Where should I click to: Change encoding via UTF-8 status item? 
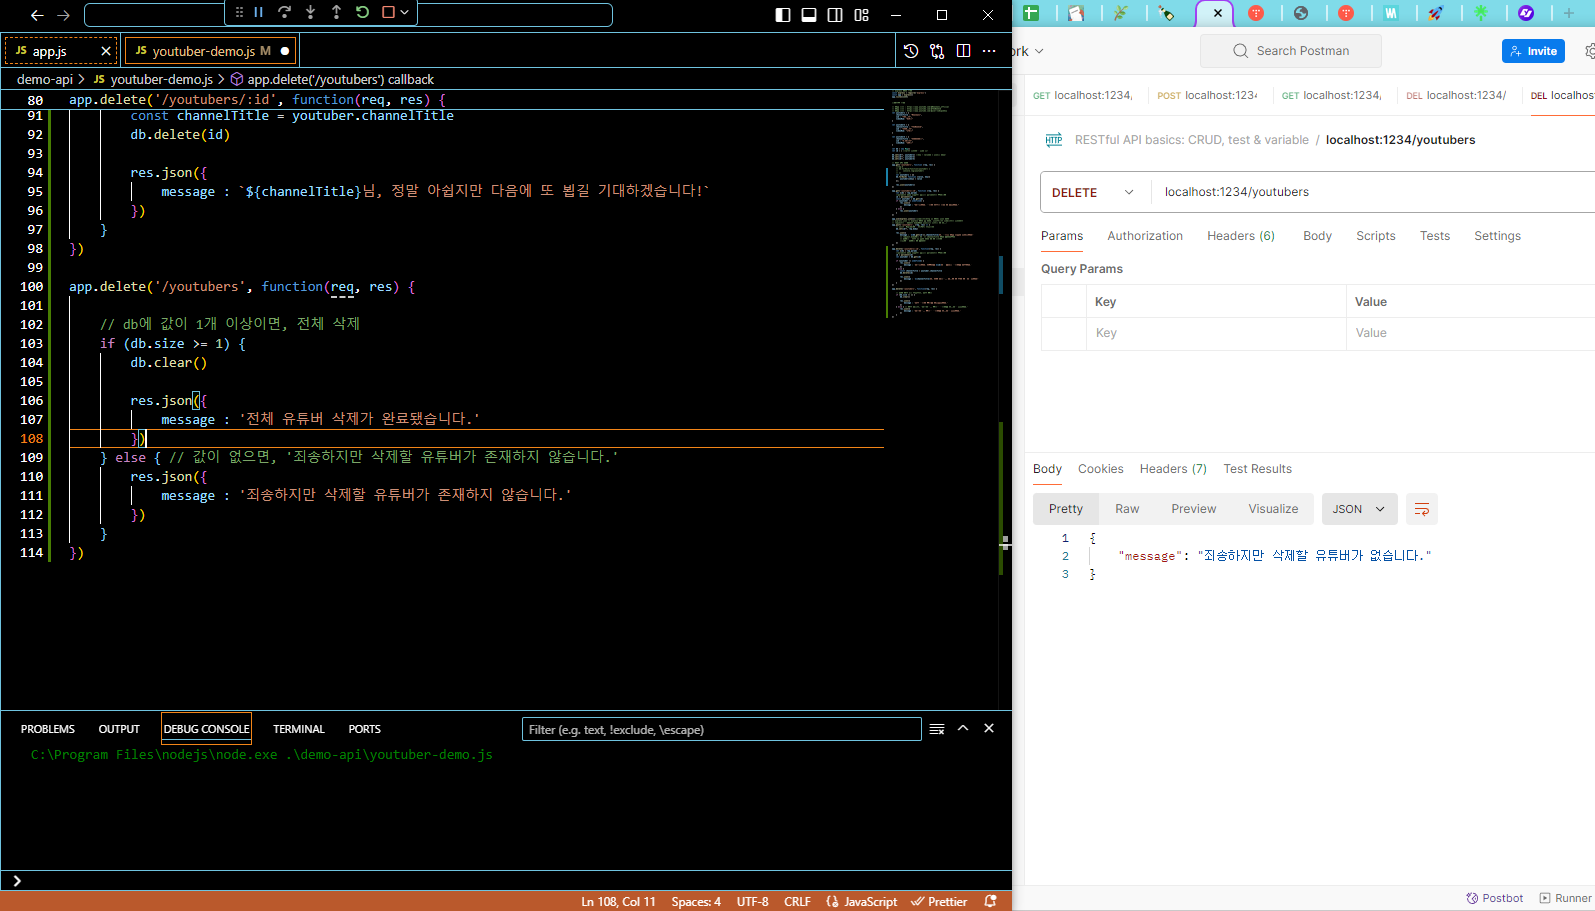[753, 901]
